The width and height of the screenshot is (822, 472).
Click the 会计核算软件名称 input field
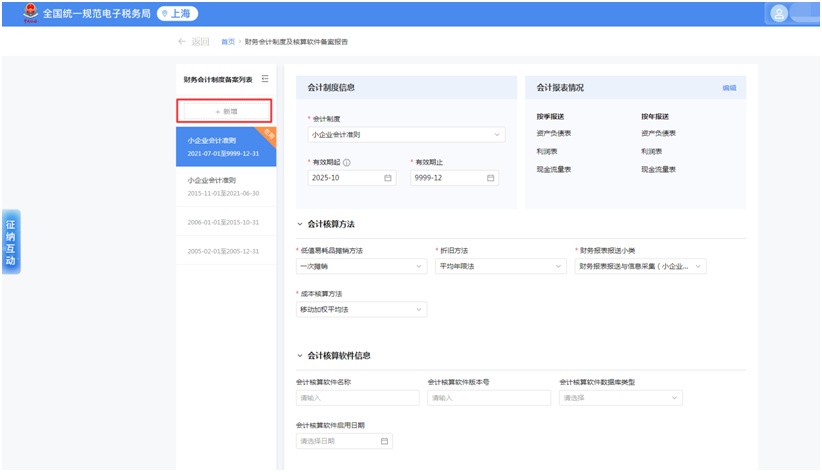pos(358,398)
